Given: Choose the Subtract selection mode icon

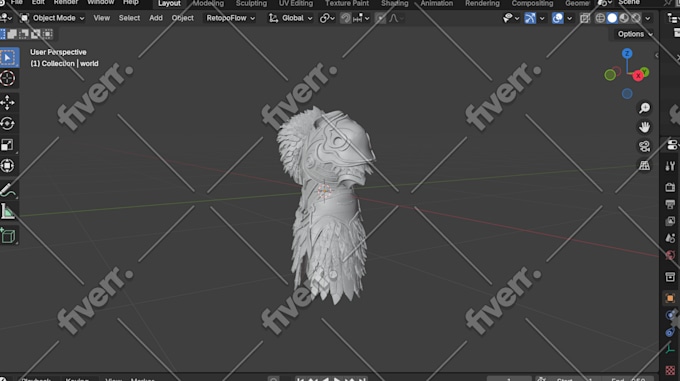Looking at the screenshot, I should coord(24,34).
